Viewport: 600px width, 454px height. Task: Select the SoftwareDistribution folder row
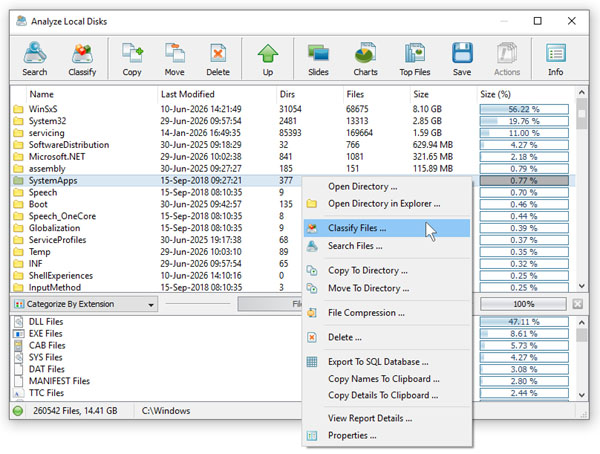tap(291, 145)
